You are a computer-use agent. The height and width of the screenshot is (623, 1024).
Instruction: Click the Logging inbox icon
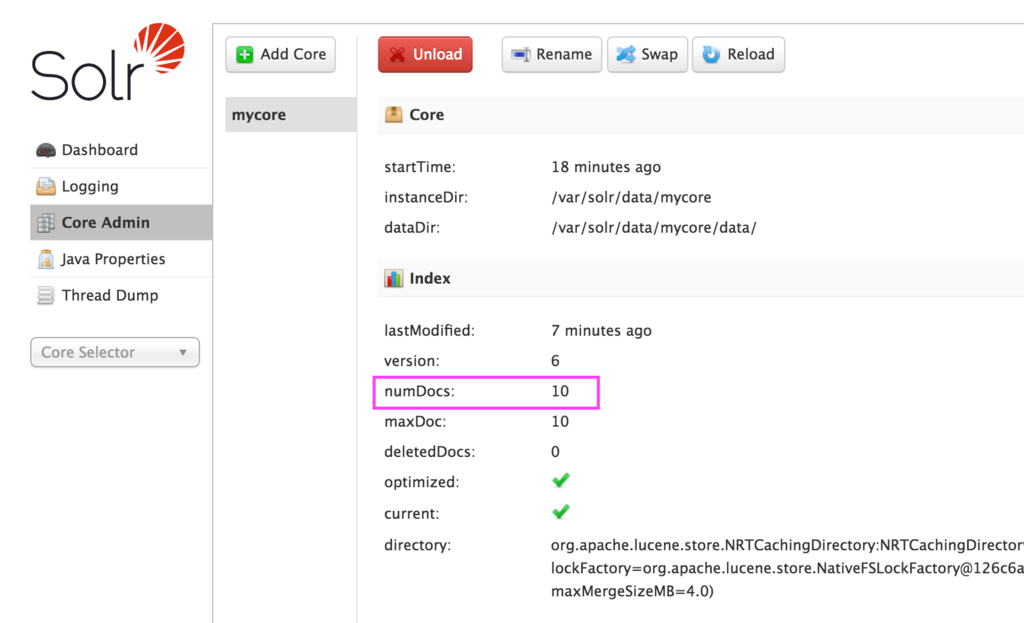point(46,186)
